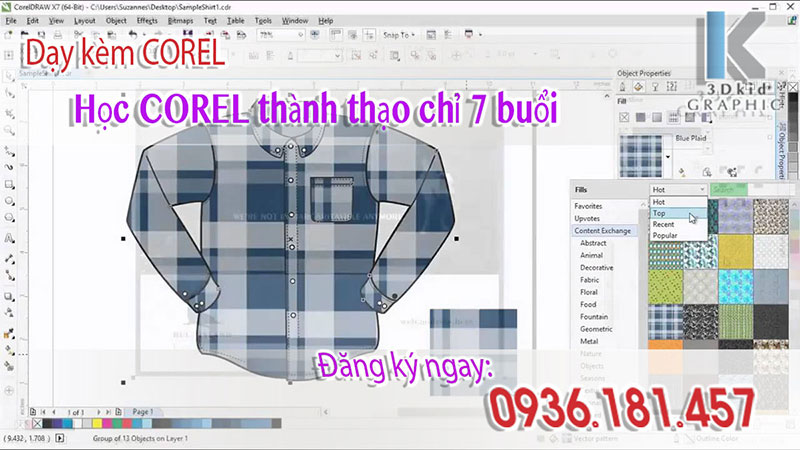Switch to Transparency section in Object Properties
This screenshot has width=800, height=450.
(656, 87)
